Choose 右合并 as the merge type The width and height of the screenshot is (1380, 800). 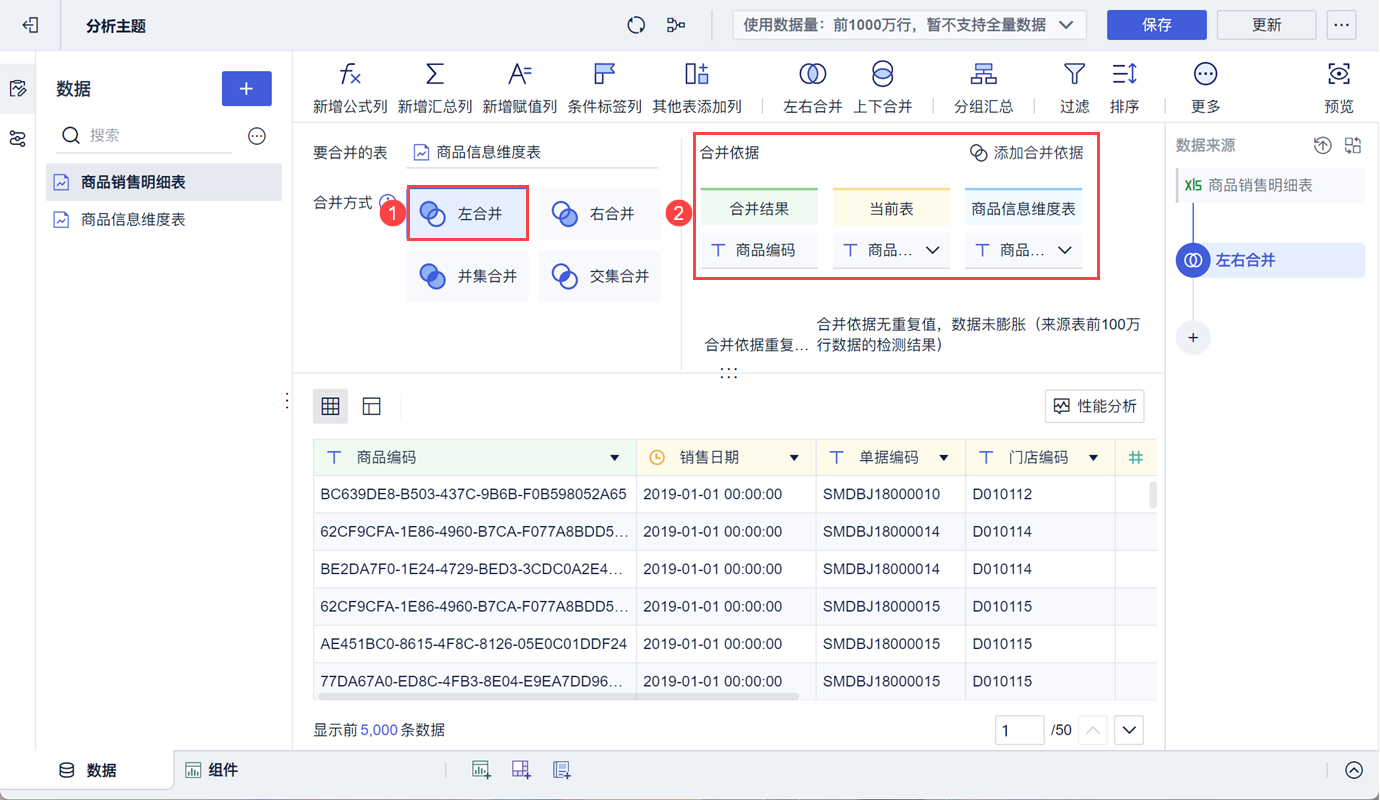(600, 214)
